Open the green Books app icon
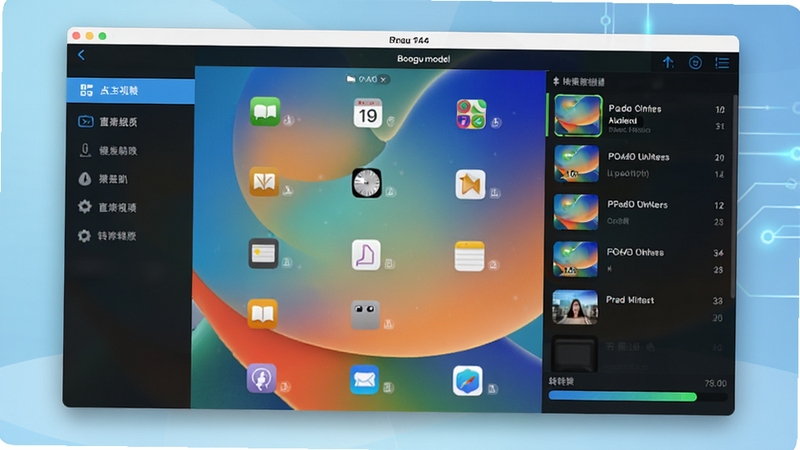 point(265,111)
